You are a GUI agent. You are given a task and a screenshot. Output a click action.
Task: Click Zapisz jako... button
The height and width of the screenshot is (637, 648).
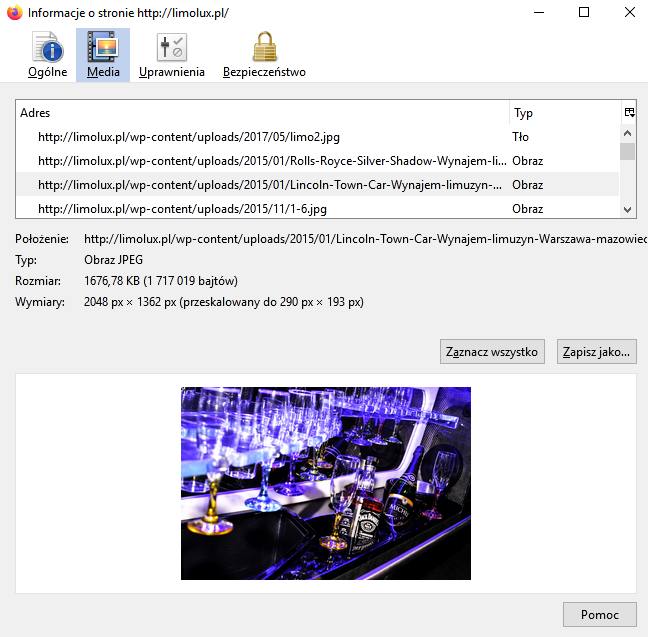[596, 352]
